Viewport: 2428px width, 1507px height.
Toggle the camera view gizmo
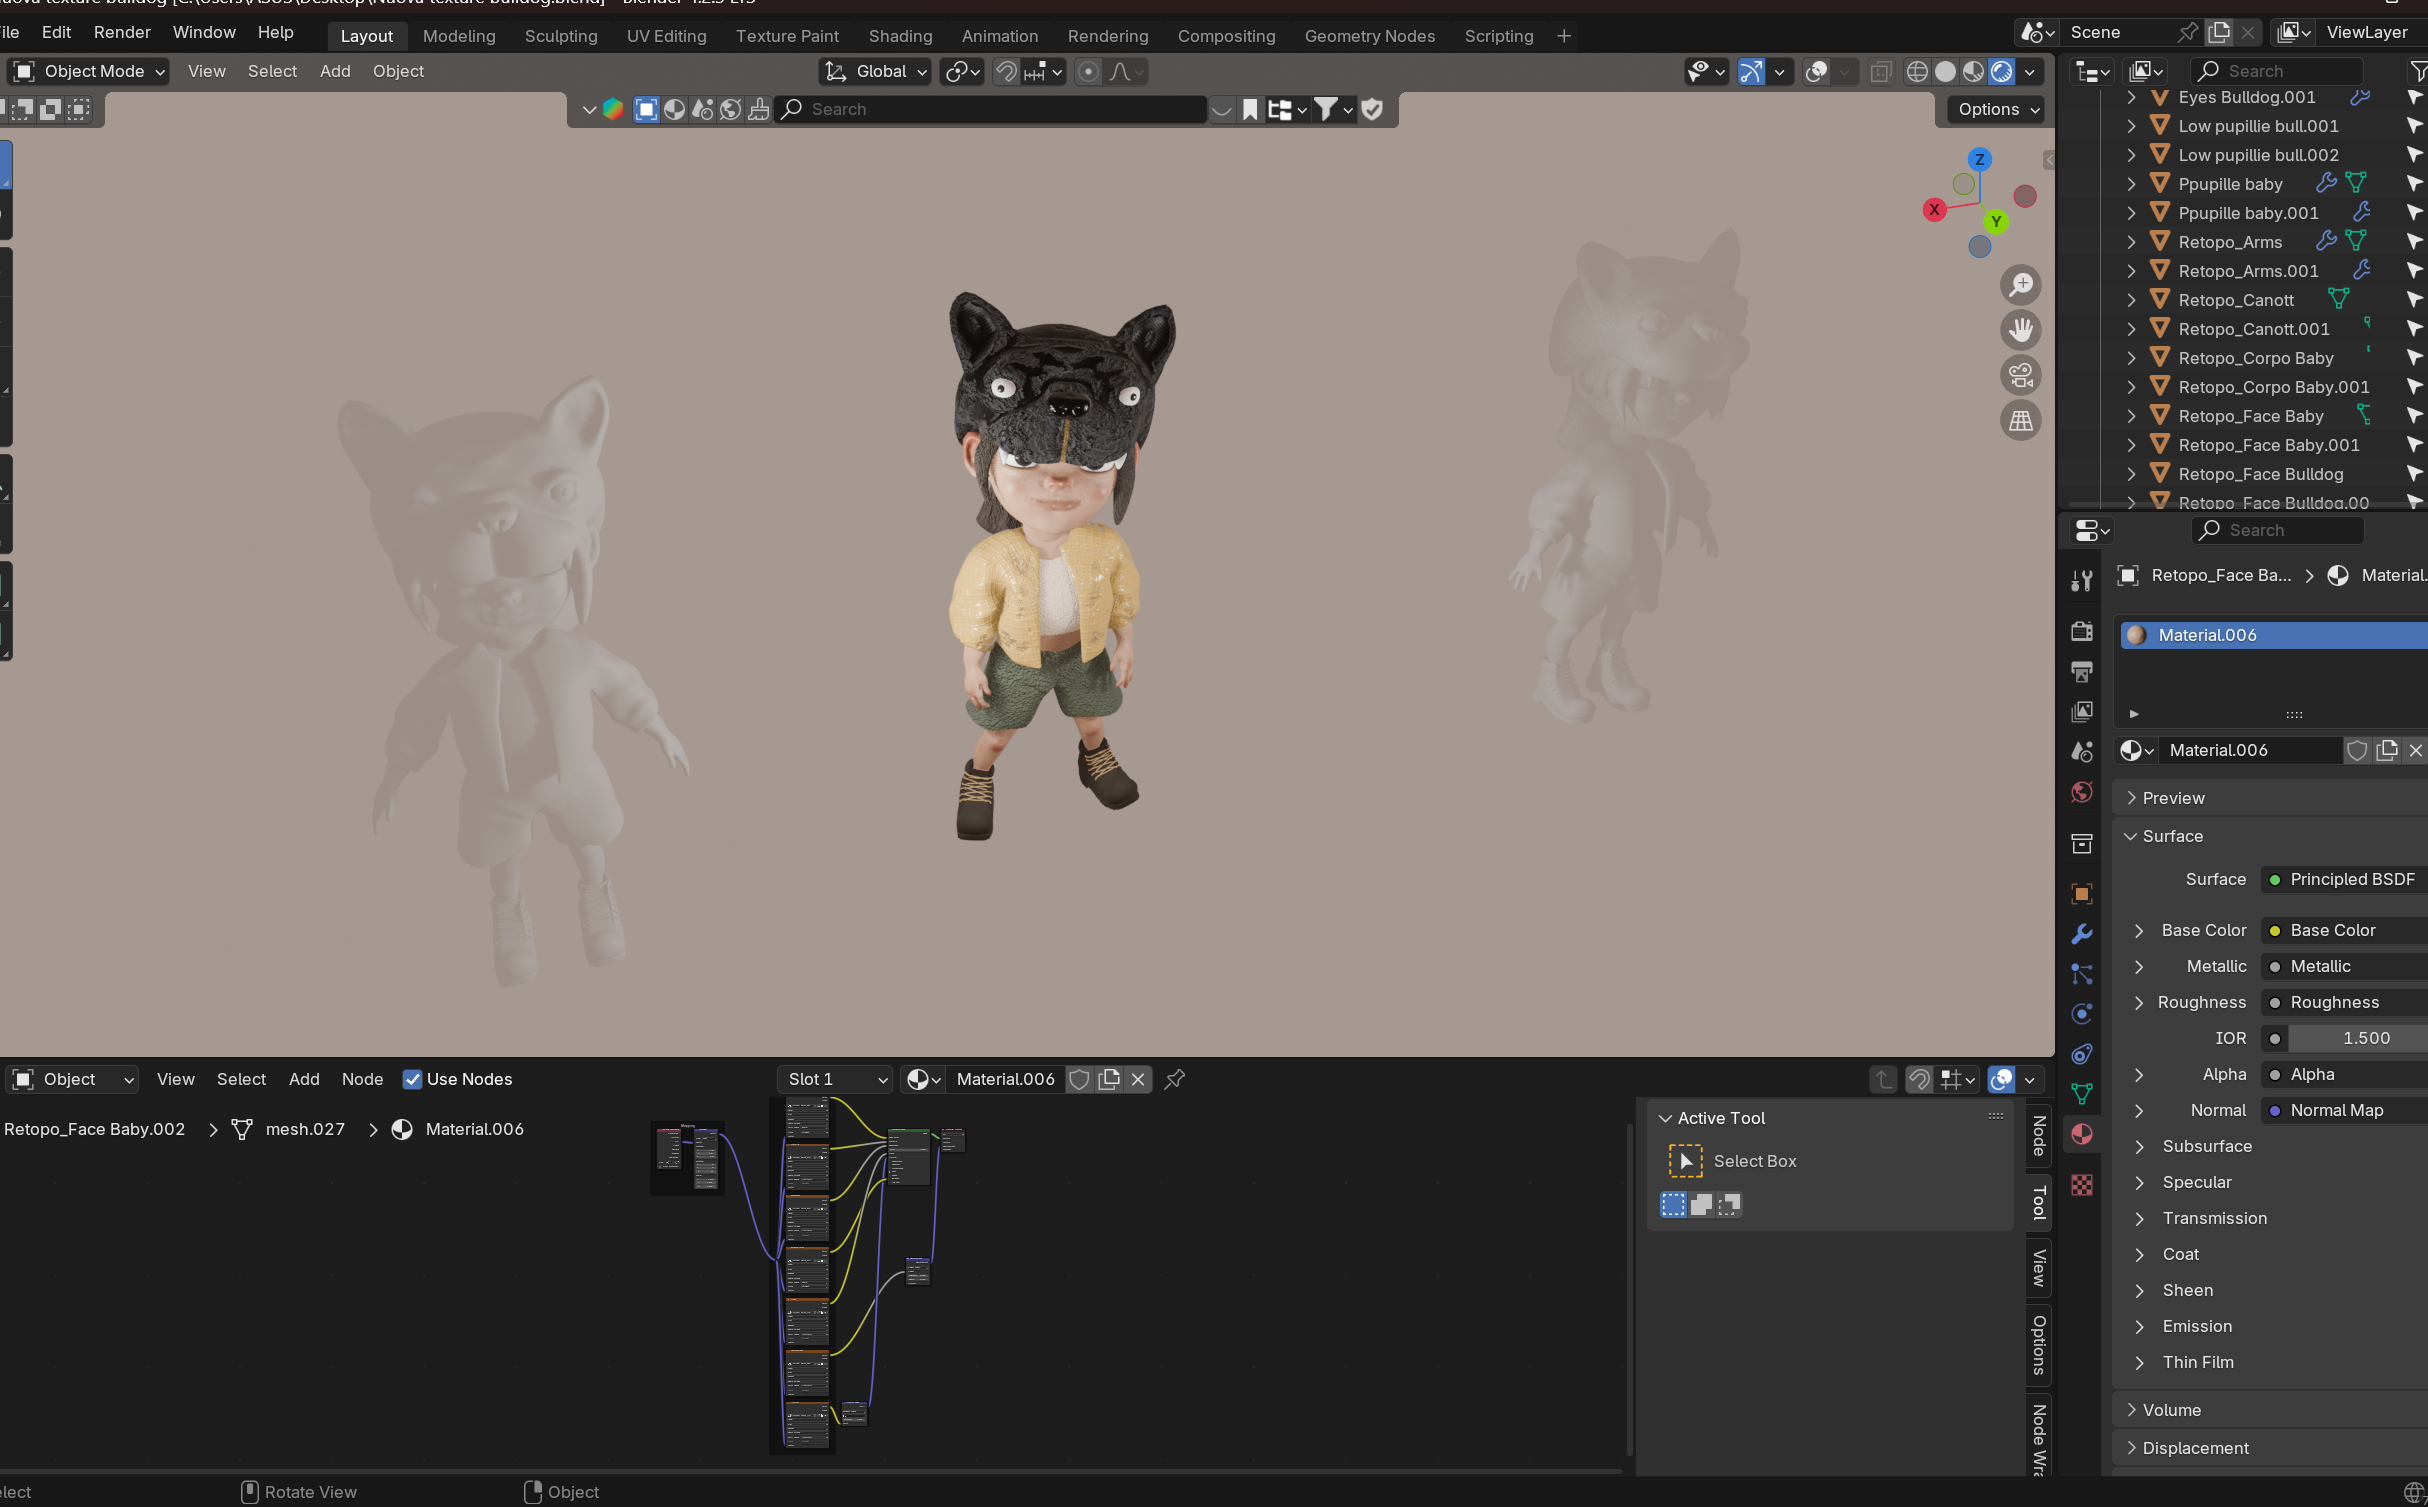point(2021,375)
